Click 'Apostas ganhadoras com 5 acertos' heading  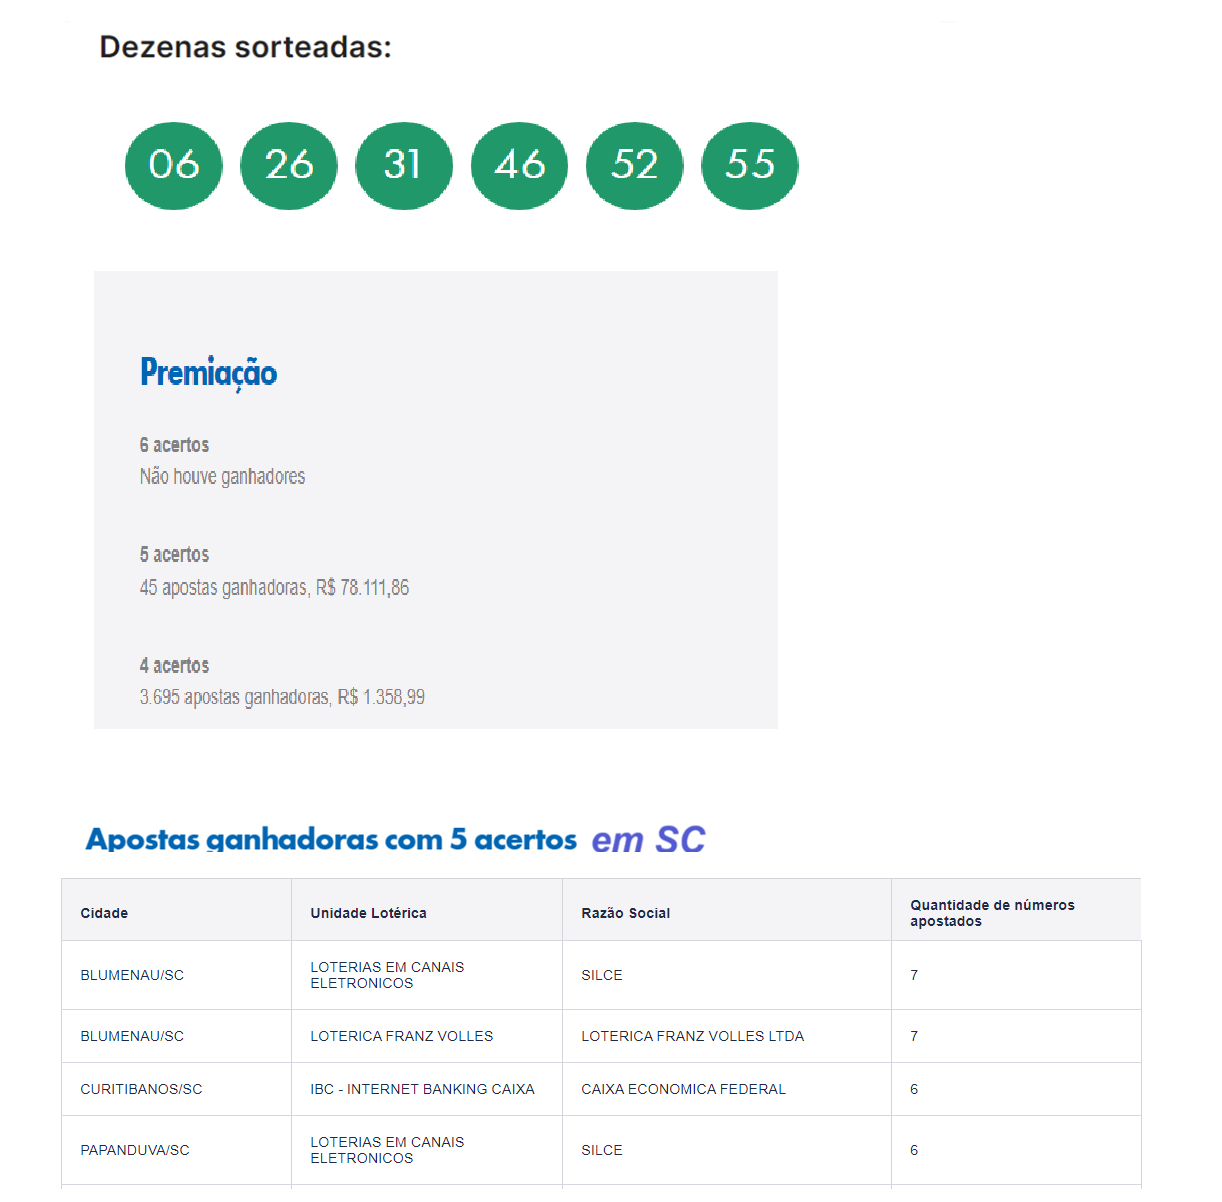(331, 839)
